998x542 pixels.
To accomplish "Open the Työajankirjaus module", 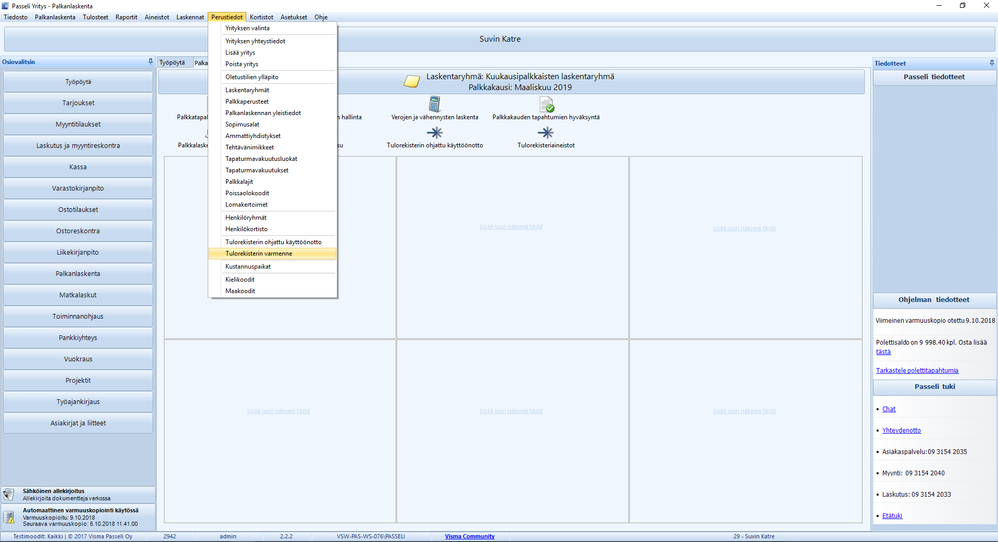I will 78,402.
